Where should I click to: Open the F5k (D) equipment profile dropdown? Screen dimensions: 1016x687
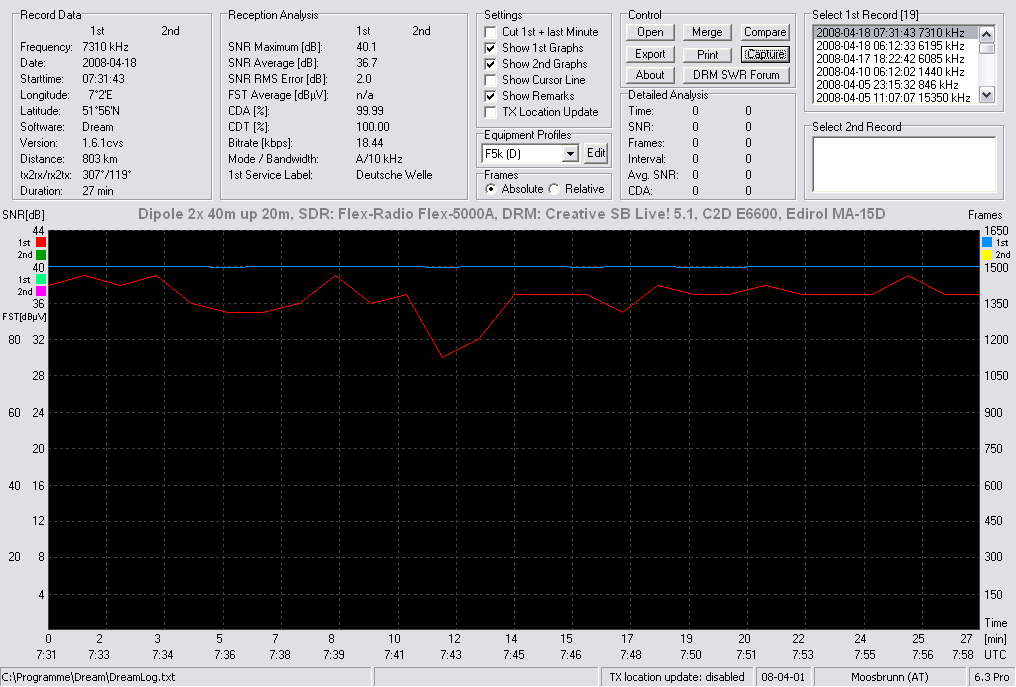pos(570,154)
